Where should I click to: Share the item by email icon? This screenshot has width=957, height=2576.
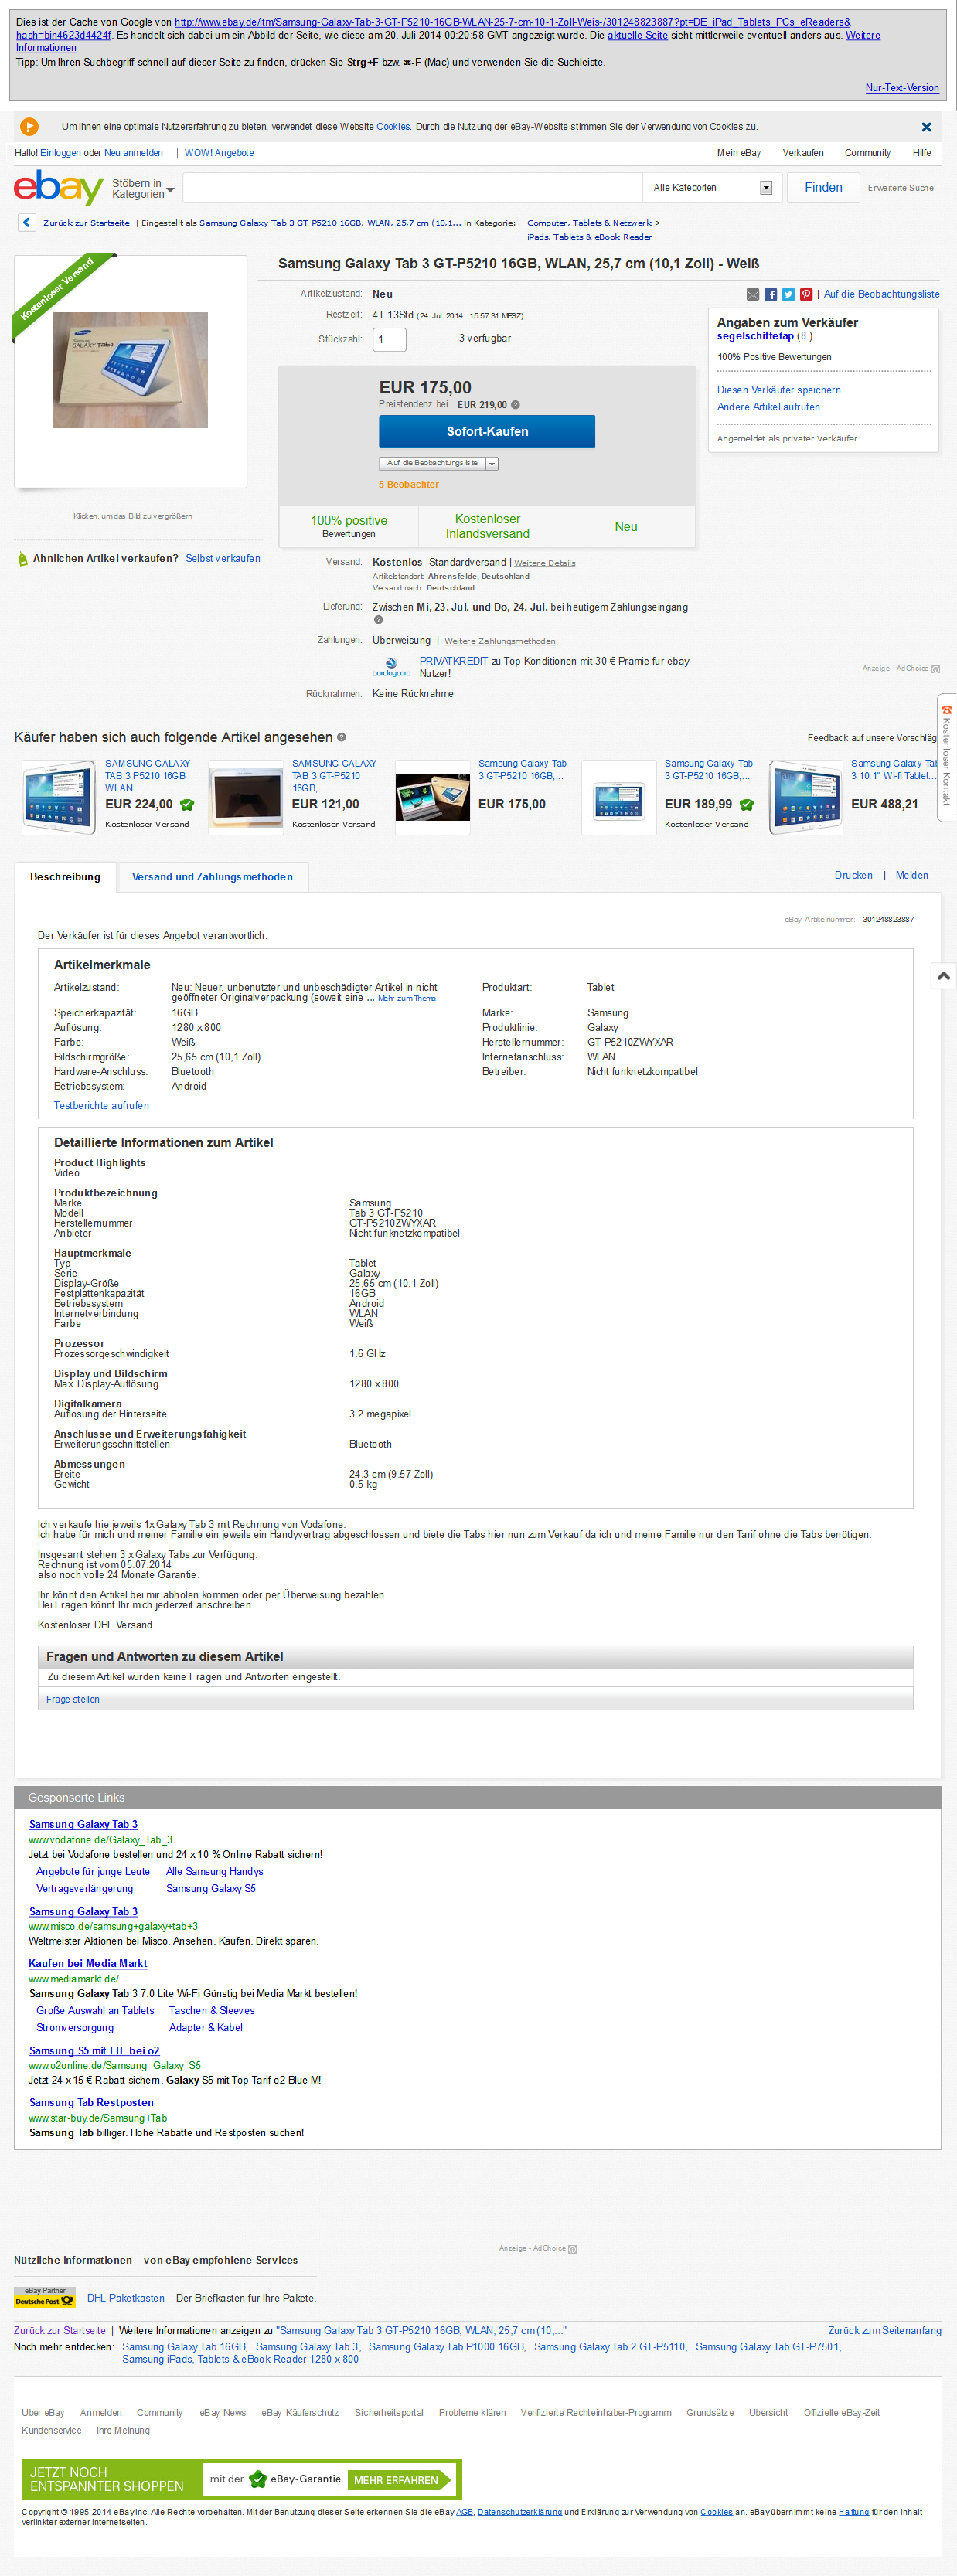pyautogui.click(x=753, y=294)
